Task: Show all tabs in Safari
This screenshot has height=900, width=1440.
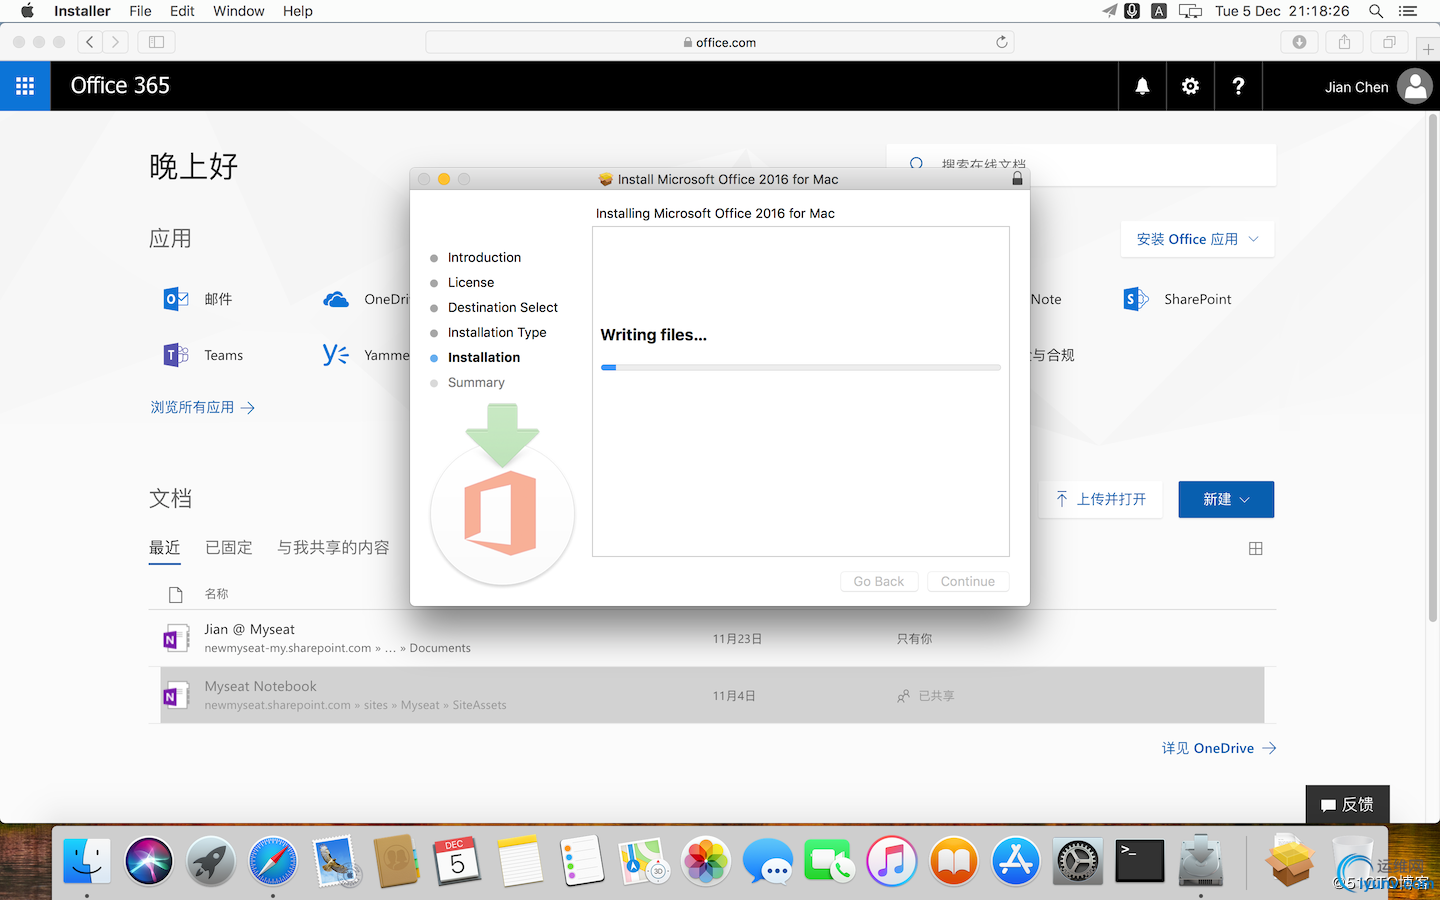Action: tap(1389, 42)
